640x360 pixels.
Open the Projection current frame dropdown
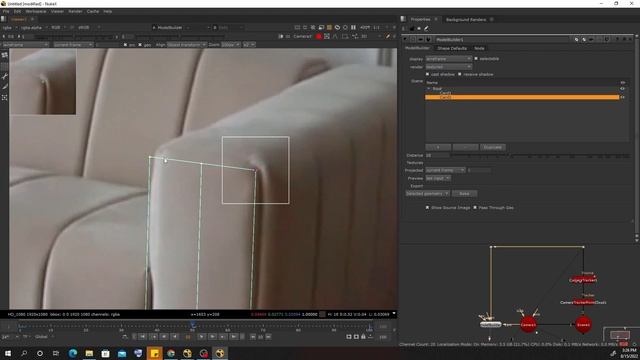(445, 170)
